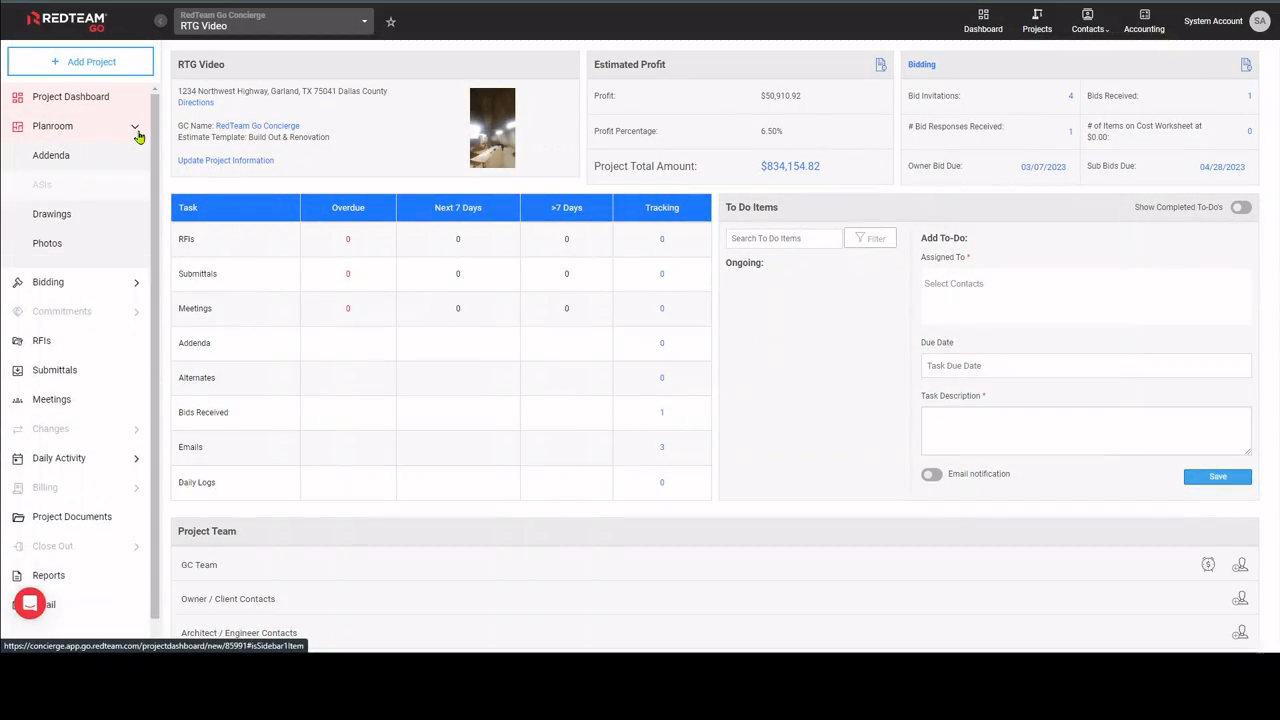Image resolution: width=1280 pixels, height=720 pixels.
Task: Click the Bidding panel title link
Action: [922, 64]
